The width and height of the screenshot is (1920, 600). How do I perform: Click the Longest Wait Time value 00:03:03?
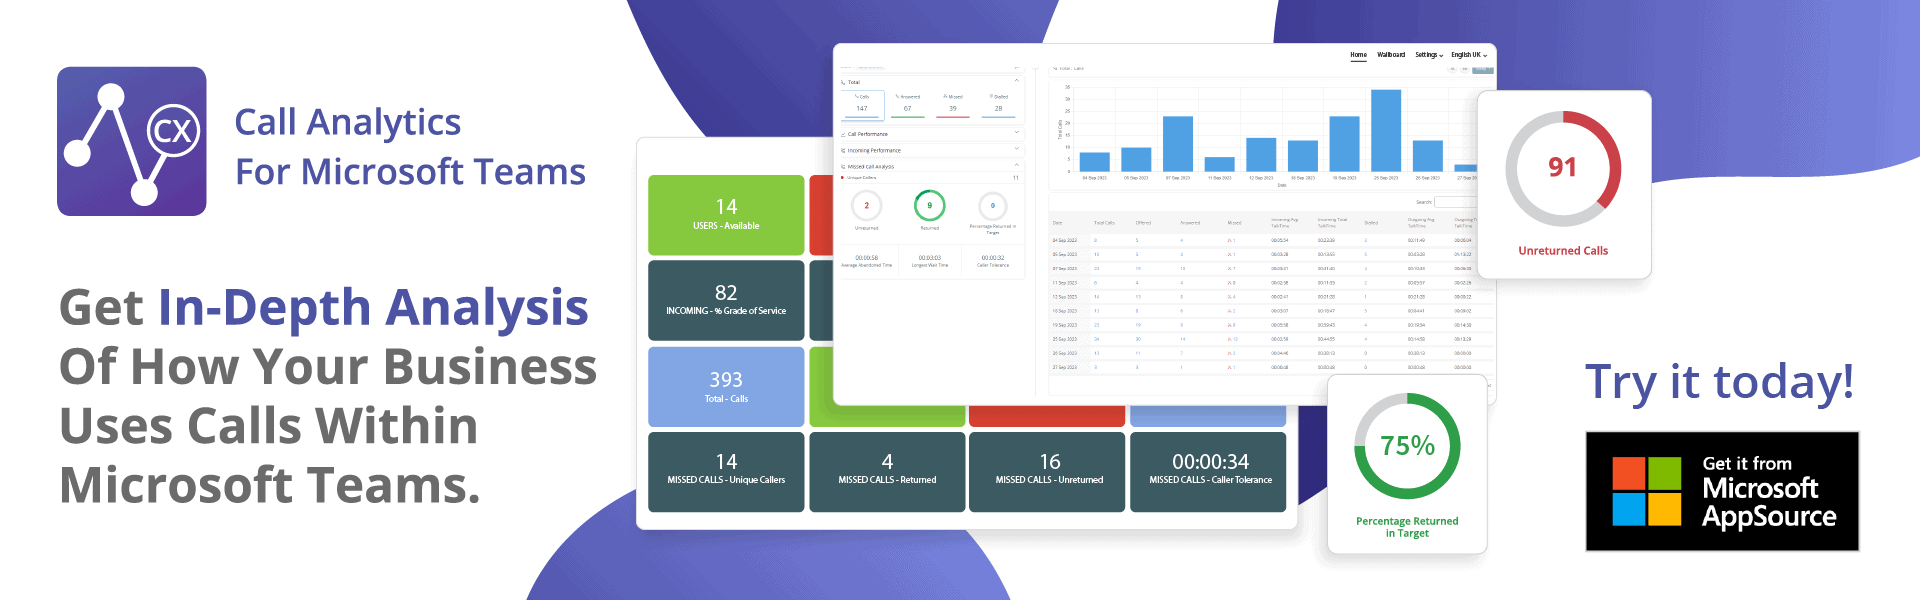(x=930, y=258)
